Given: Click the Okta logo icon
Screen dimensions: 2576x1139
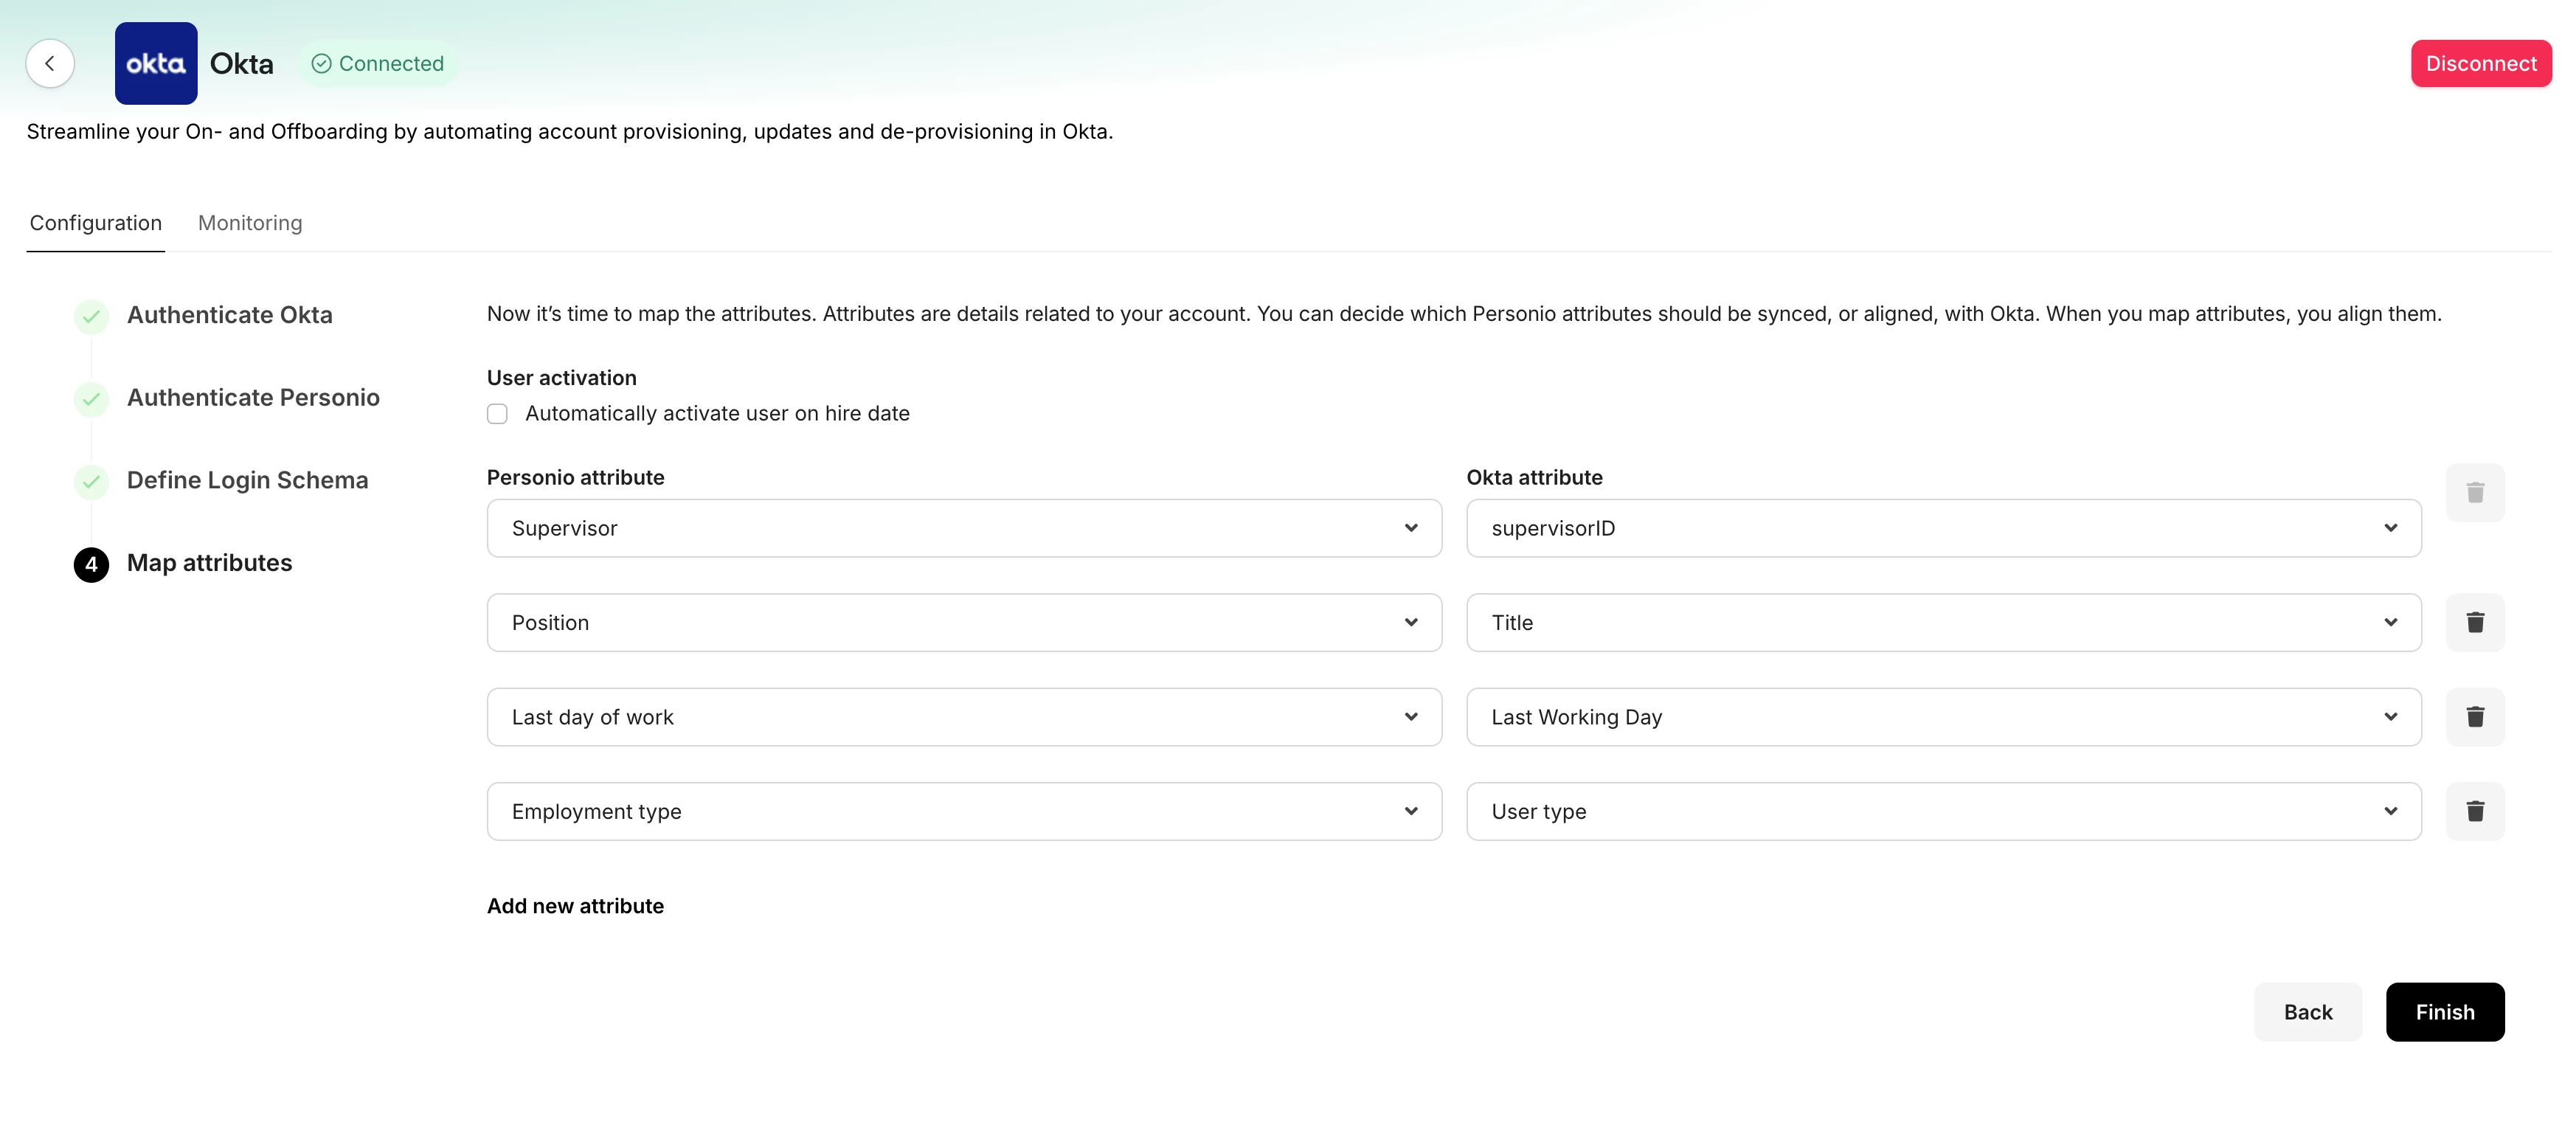Looking at the screenshot, I should (156, 63).
